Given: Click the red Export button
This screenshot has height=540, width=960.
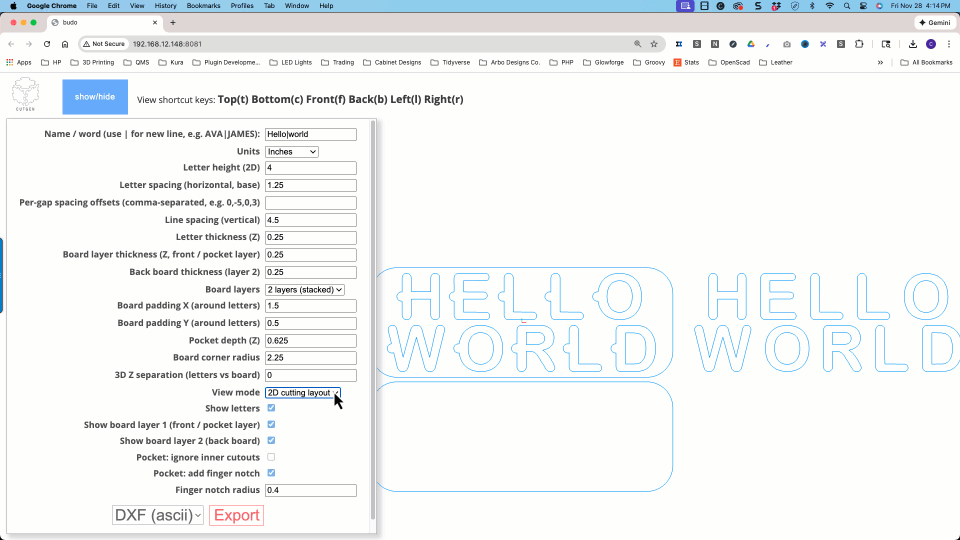Looking at the screenshot, I should coord(237,515).
